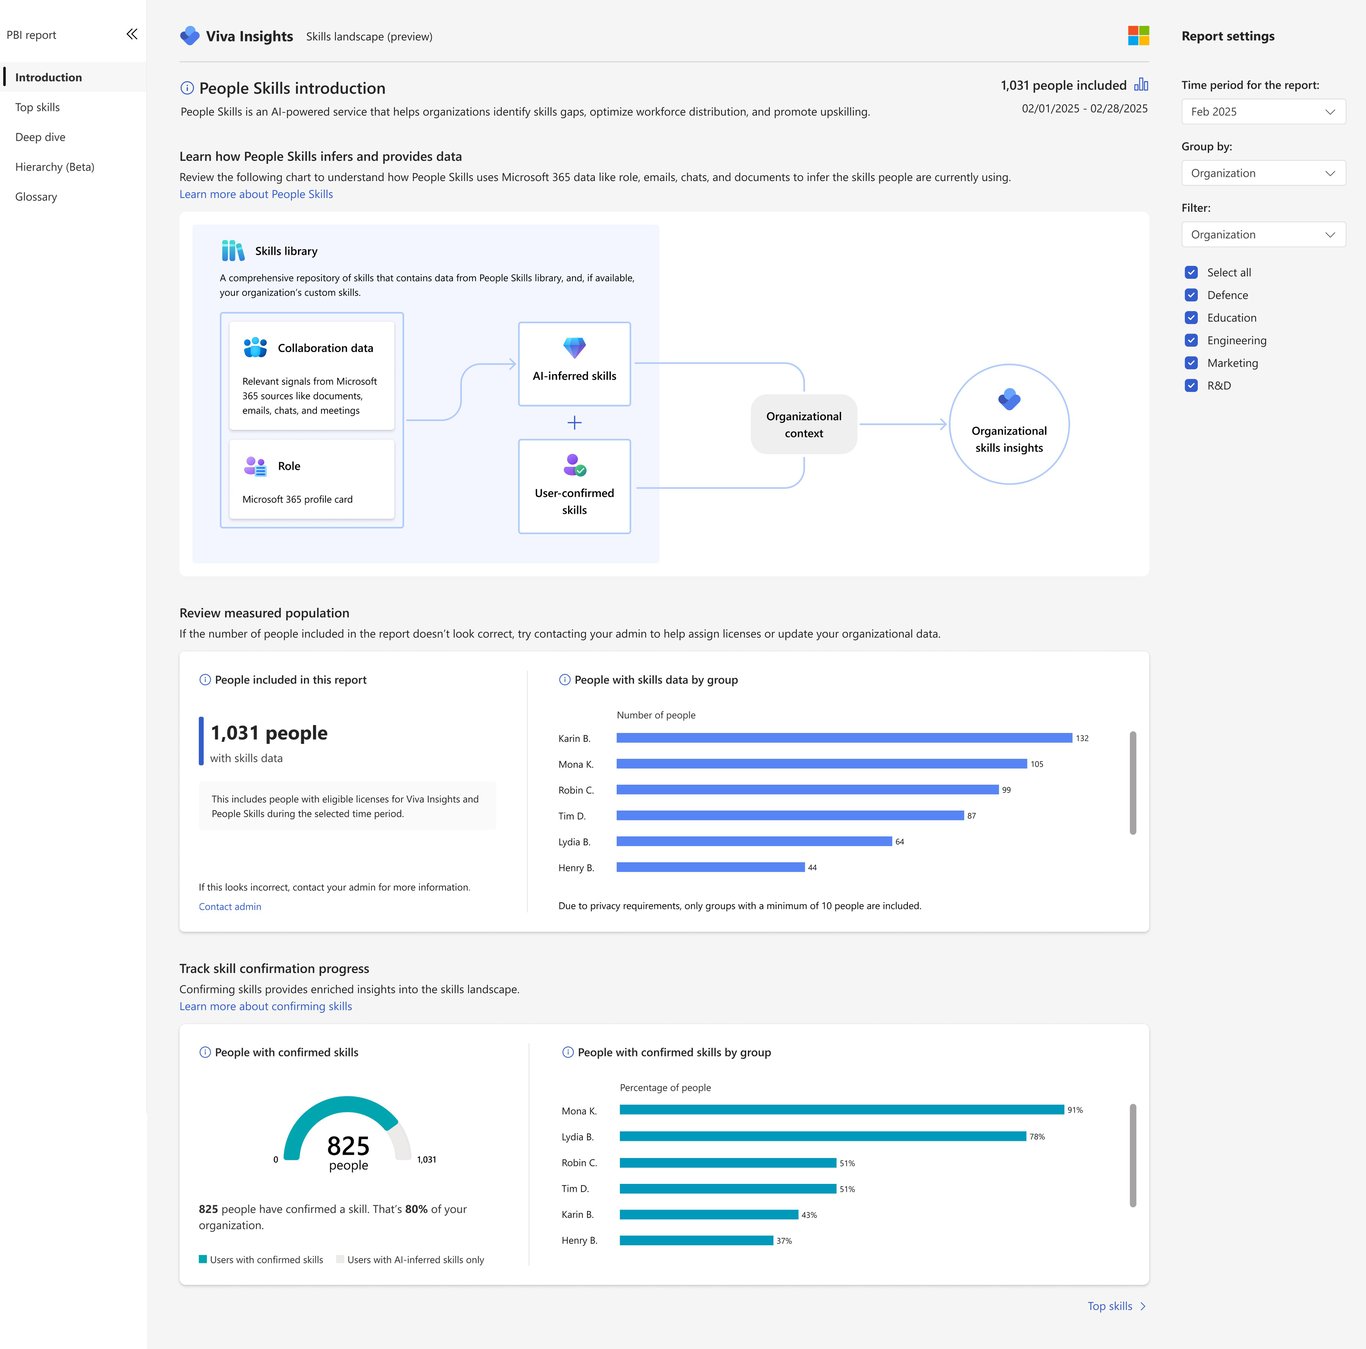The height and width of the screenshot is (1349, 1366).
Task: Click Learn more about People Skills link
Action: tap(256, 194)
